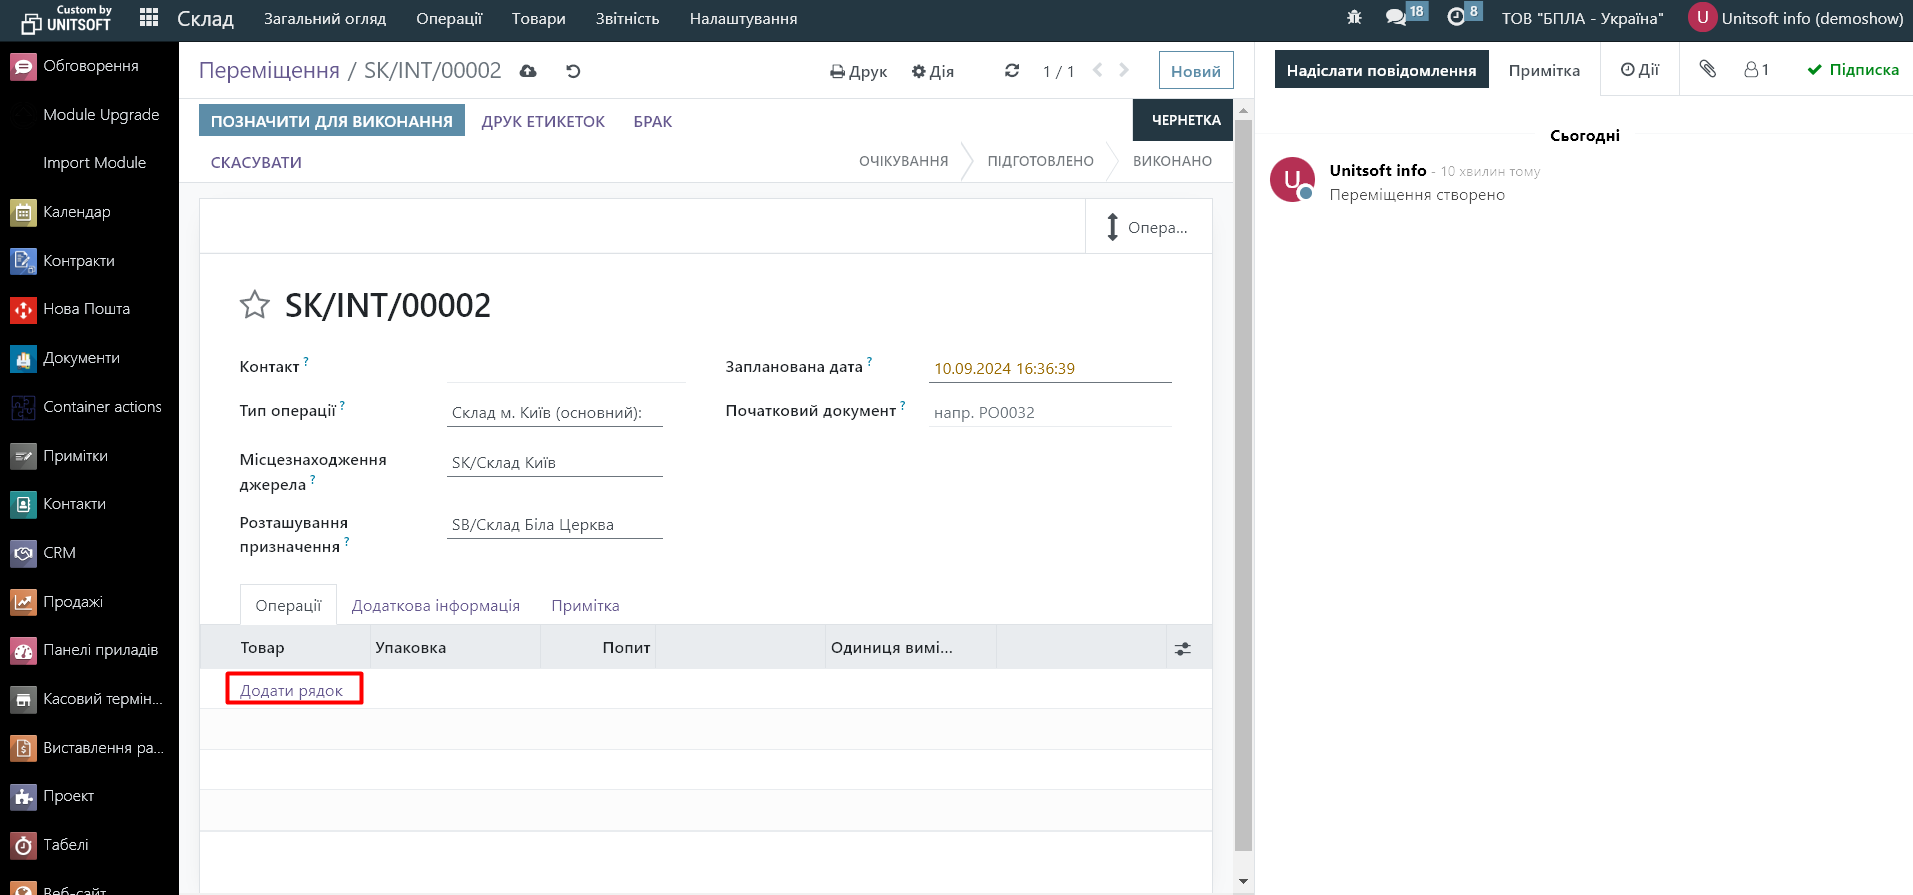This screenshot has width=1913, height=895.
Task: Toggle the Підписка follow status
Action: pyautogui.click(x=1853, y=70)
